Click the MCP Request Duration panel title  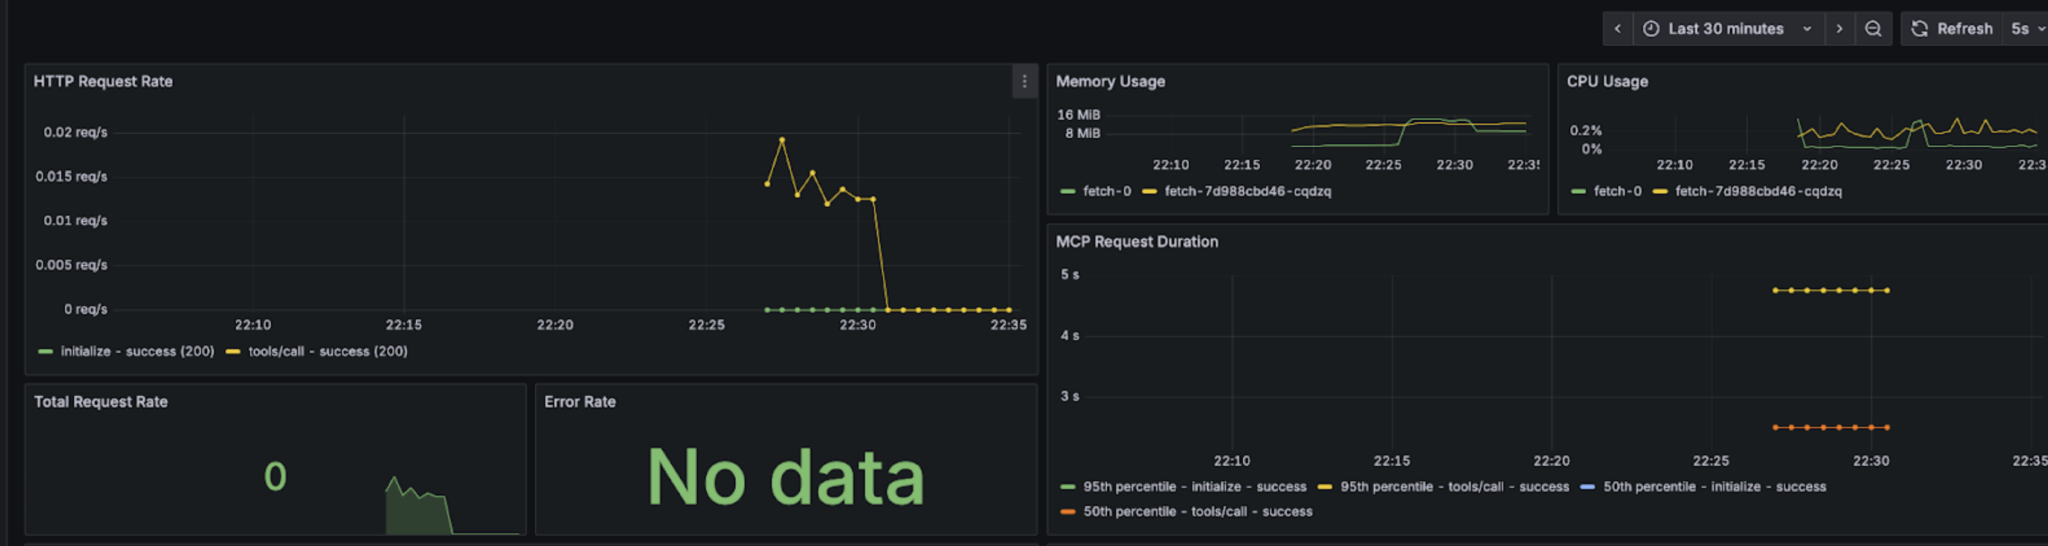[x=1137, y=242]
